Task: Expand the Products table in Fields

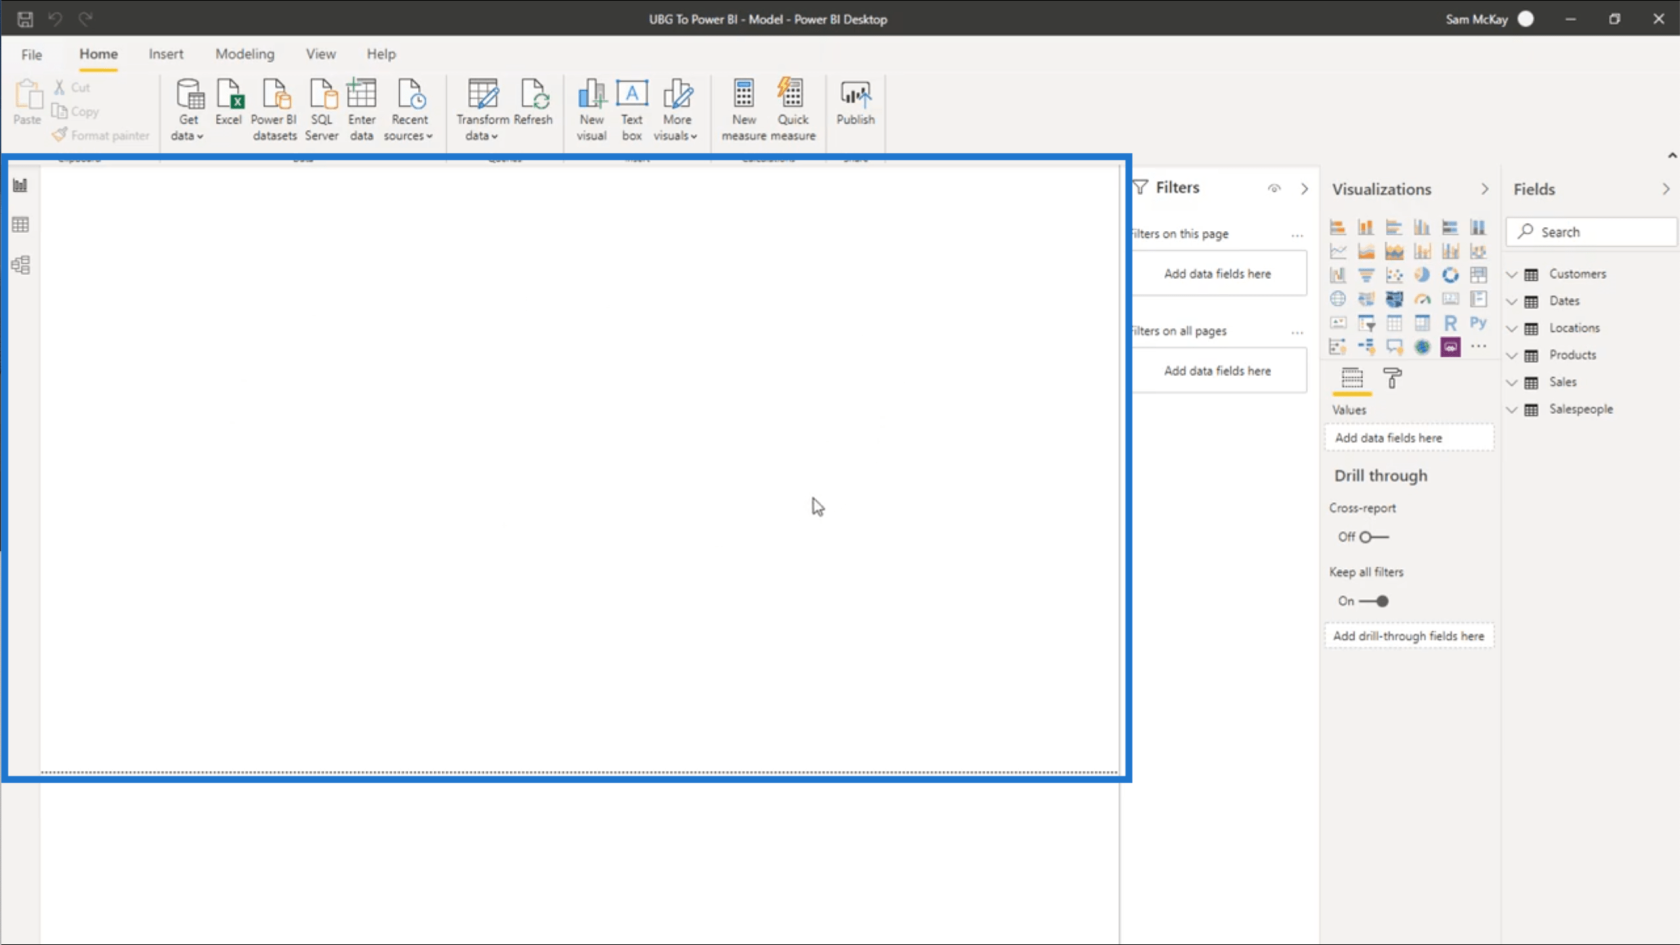Action: pyautogui.click(x=1512, y=355)
